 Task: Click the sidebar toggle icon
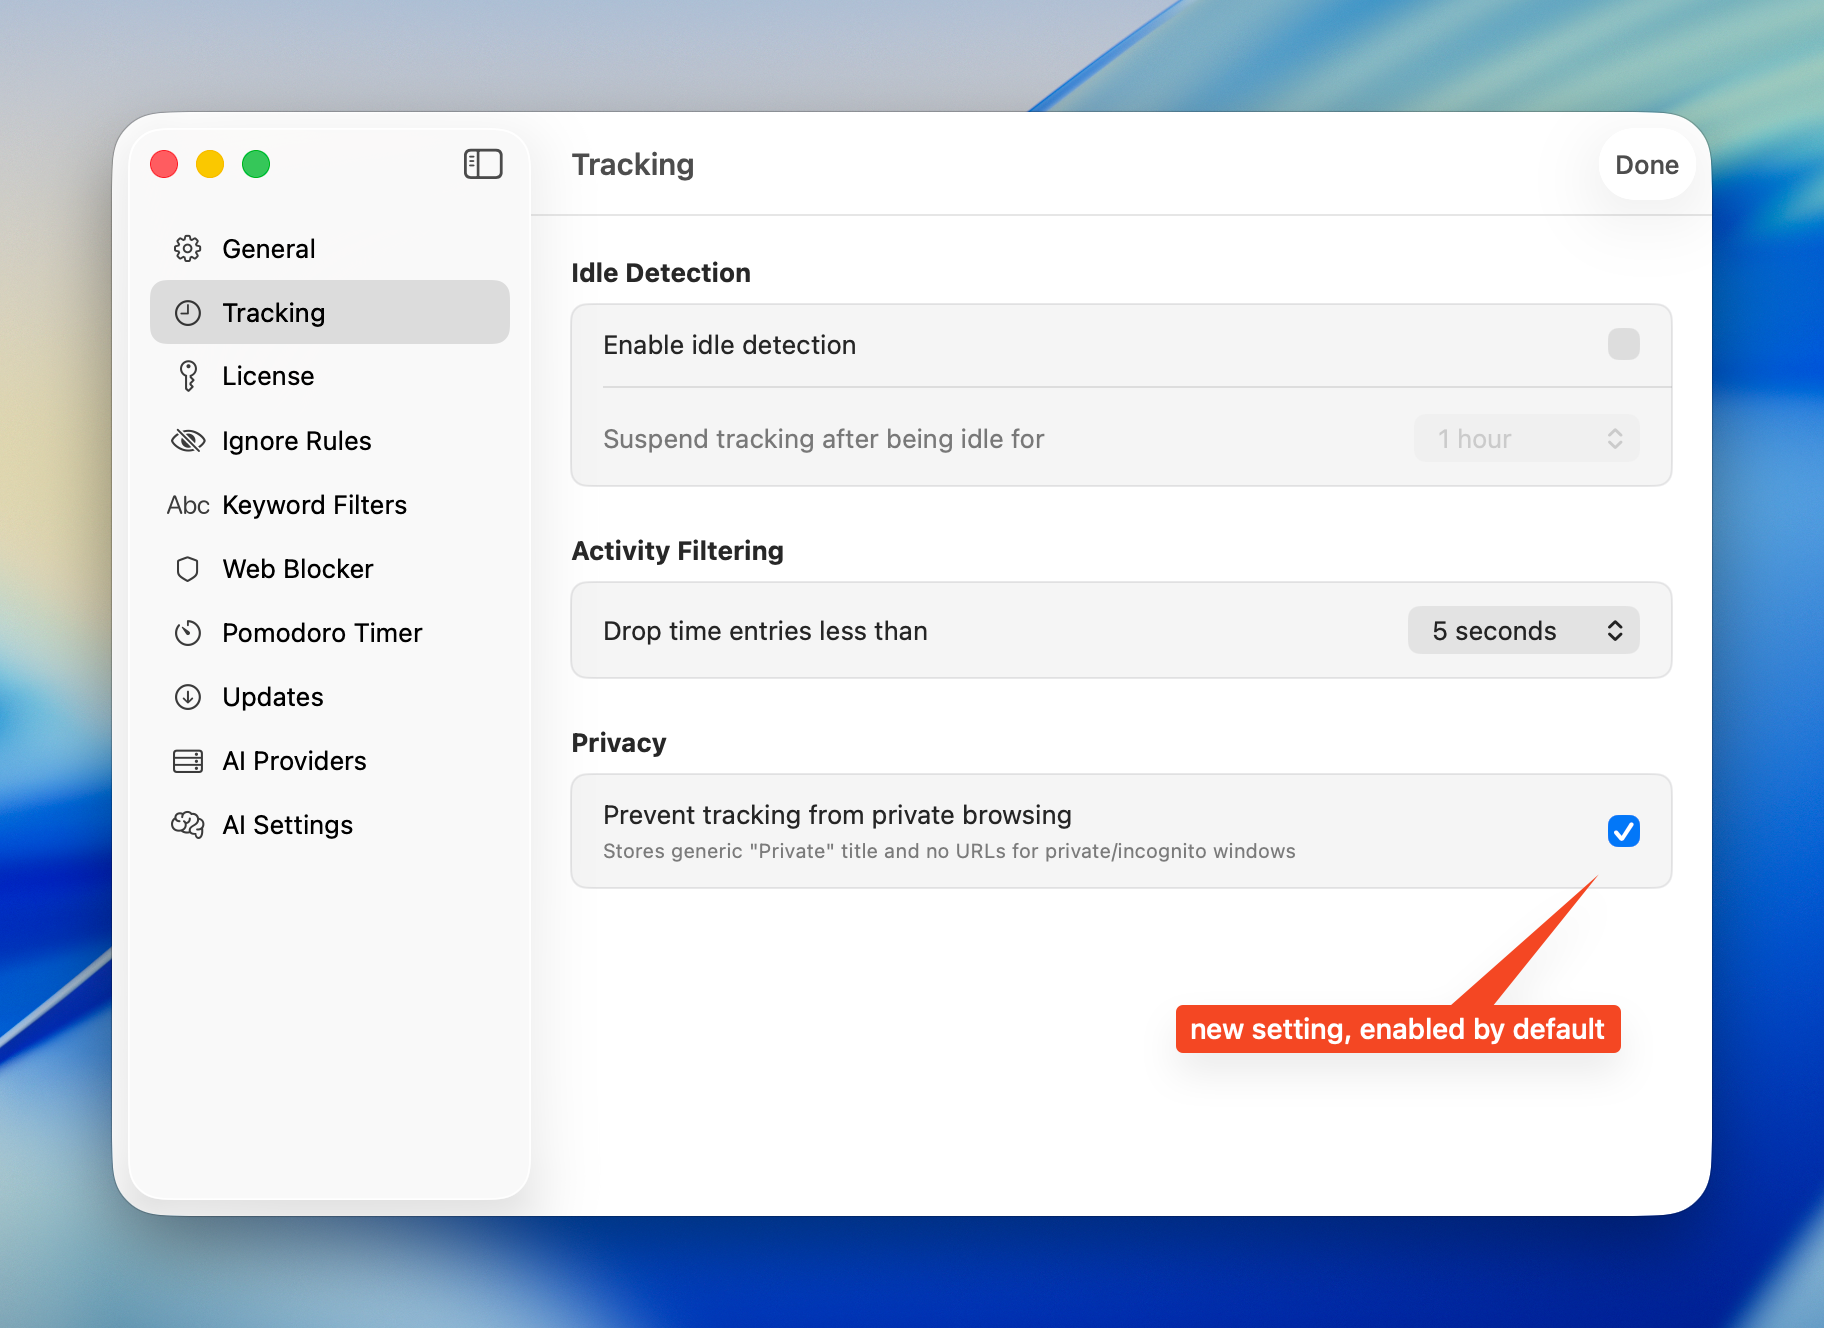[x=483, y=164]
